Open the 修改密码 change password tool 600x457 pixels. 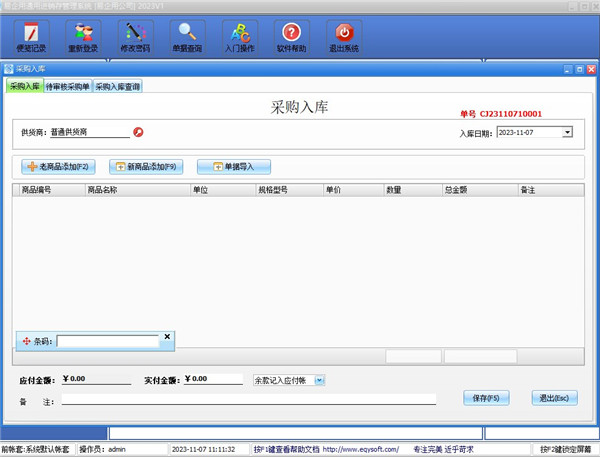[x=135, y=38]
